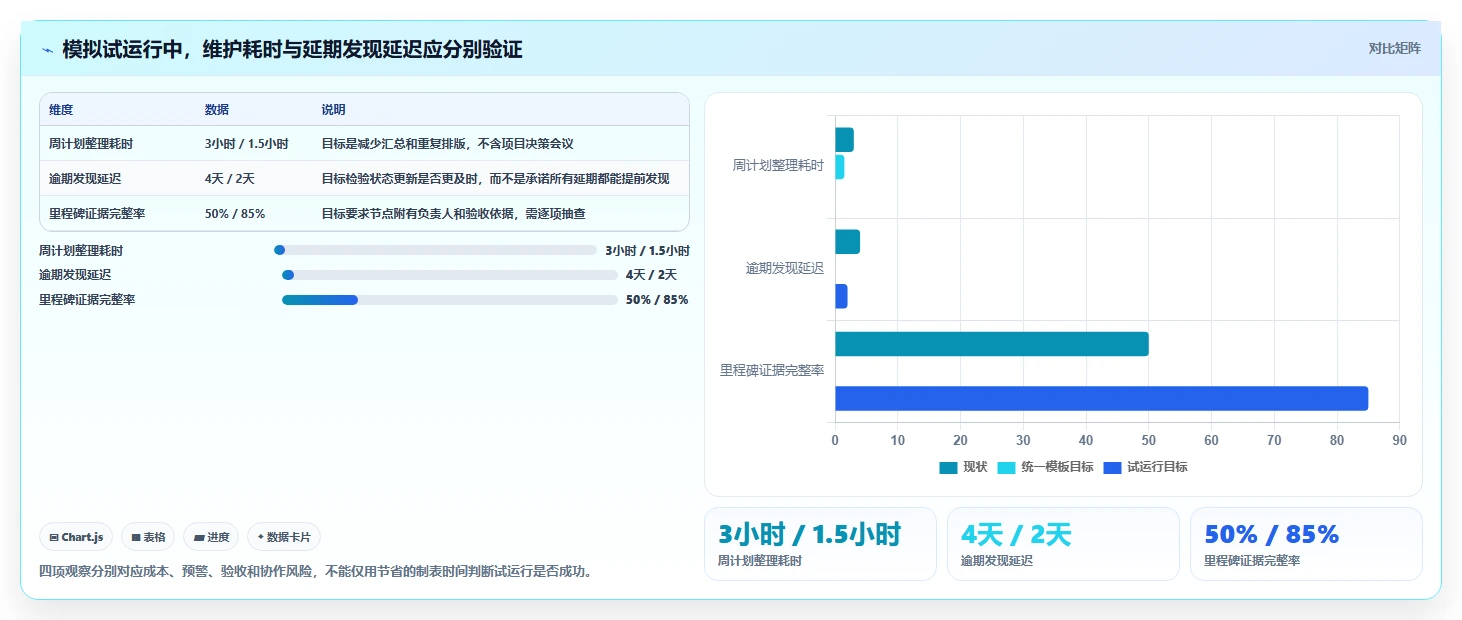Click the 对比矩阵 label in header
This screenshot has width=1462, height=620.
coord(1394,48)
